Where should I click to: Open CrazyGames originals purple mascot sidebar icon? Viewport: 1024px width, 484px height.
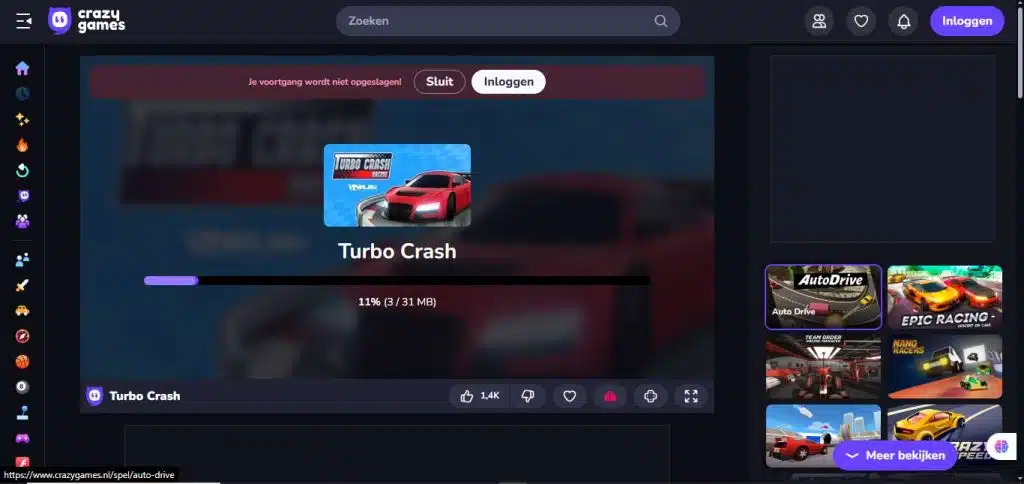click(x=22, y=197)
